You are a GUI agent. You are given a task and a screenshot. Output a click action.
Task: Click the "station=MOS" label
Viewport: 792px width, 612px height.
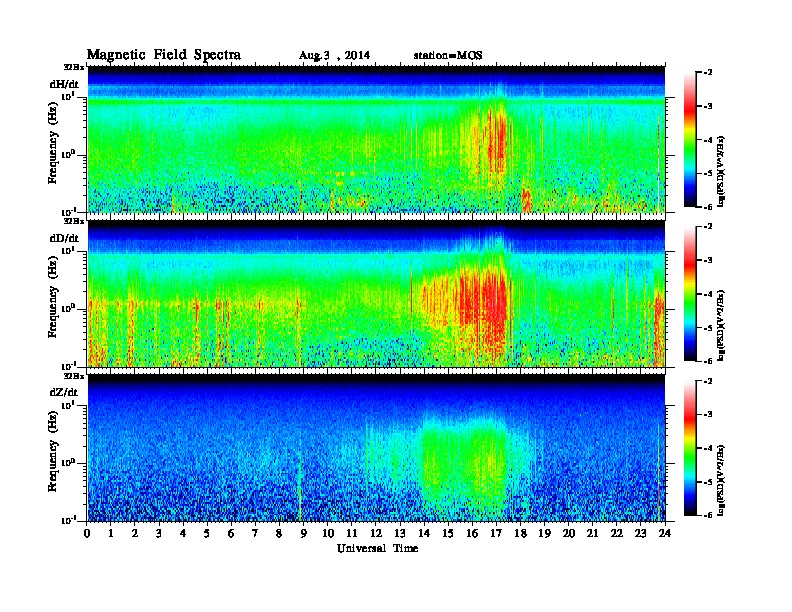448,56
